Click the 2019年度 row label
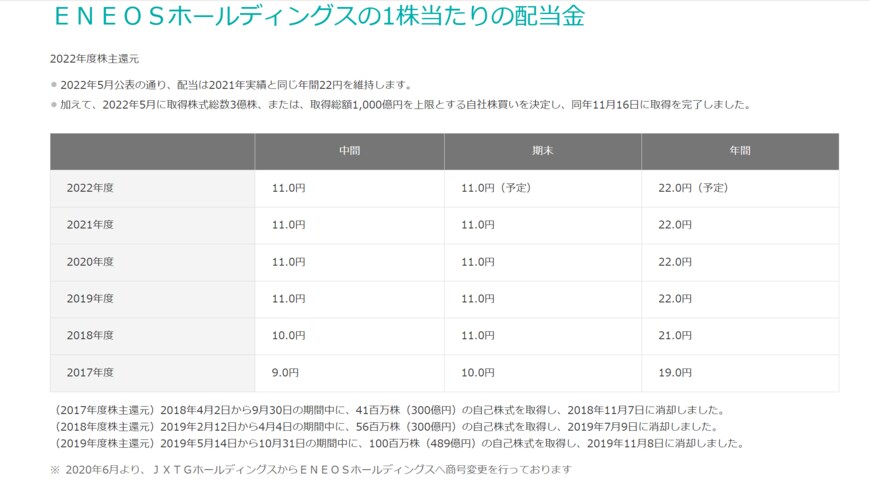Image resolution: width=870 pixels, height=502 pixels. pos(90,299)
